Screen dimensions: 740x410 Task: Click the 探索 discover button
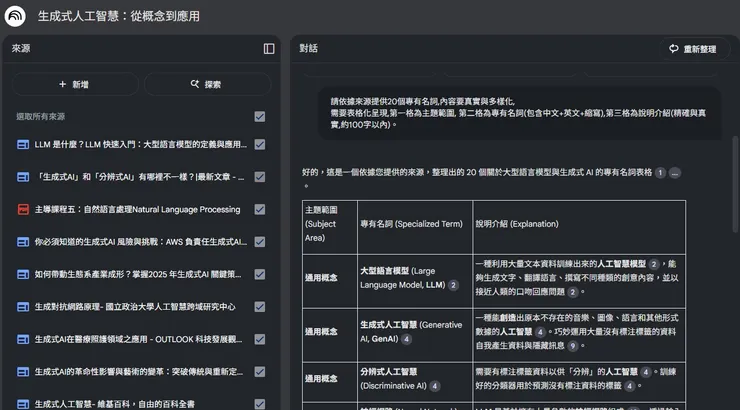[x=207, y=84]
